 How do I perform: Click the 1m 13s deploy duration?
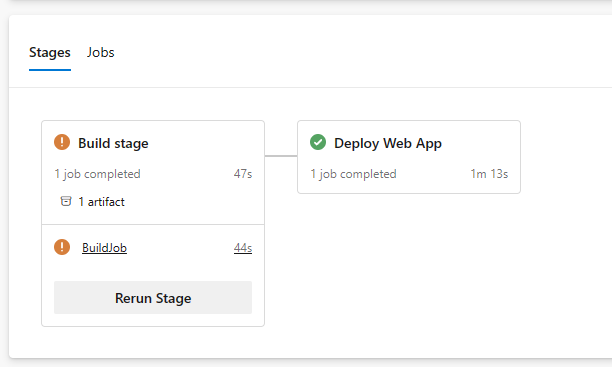click(489, 174)
